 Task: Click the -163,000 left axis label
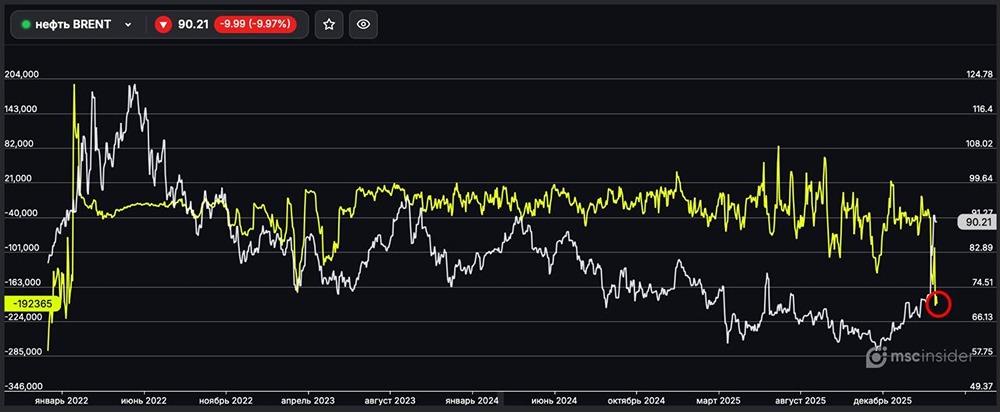click(21, 283)
